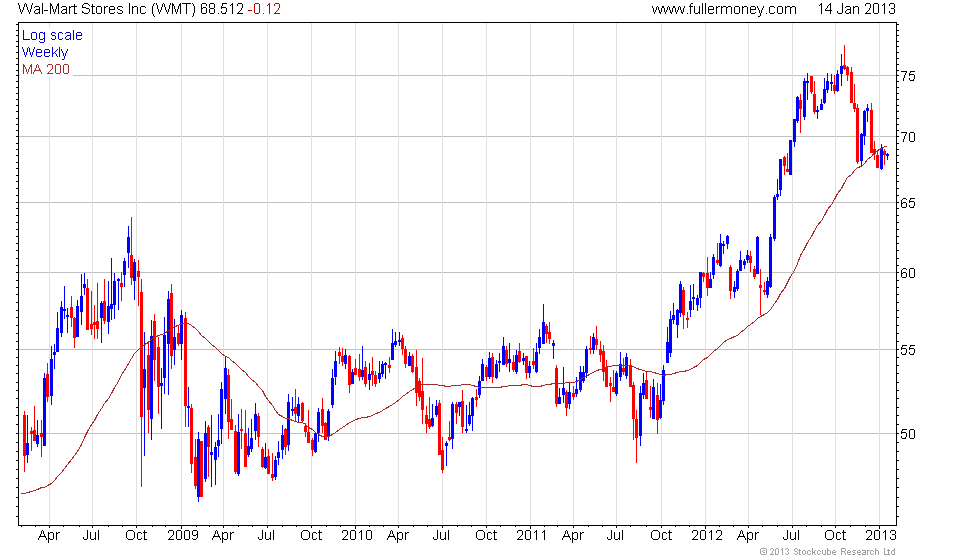This screenshot has width=980, height=560.
Task: Click the 'Weekly' interval label
Action: 44,52
